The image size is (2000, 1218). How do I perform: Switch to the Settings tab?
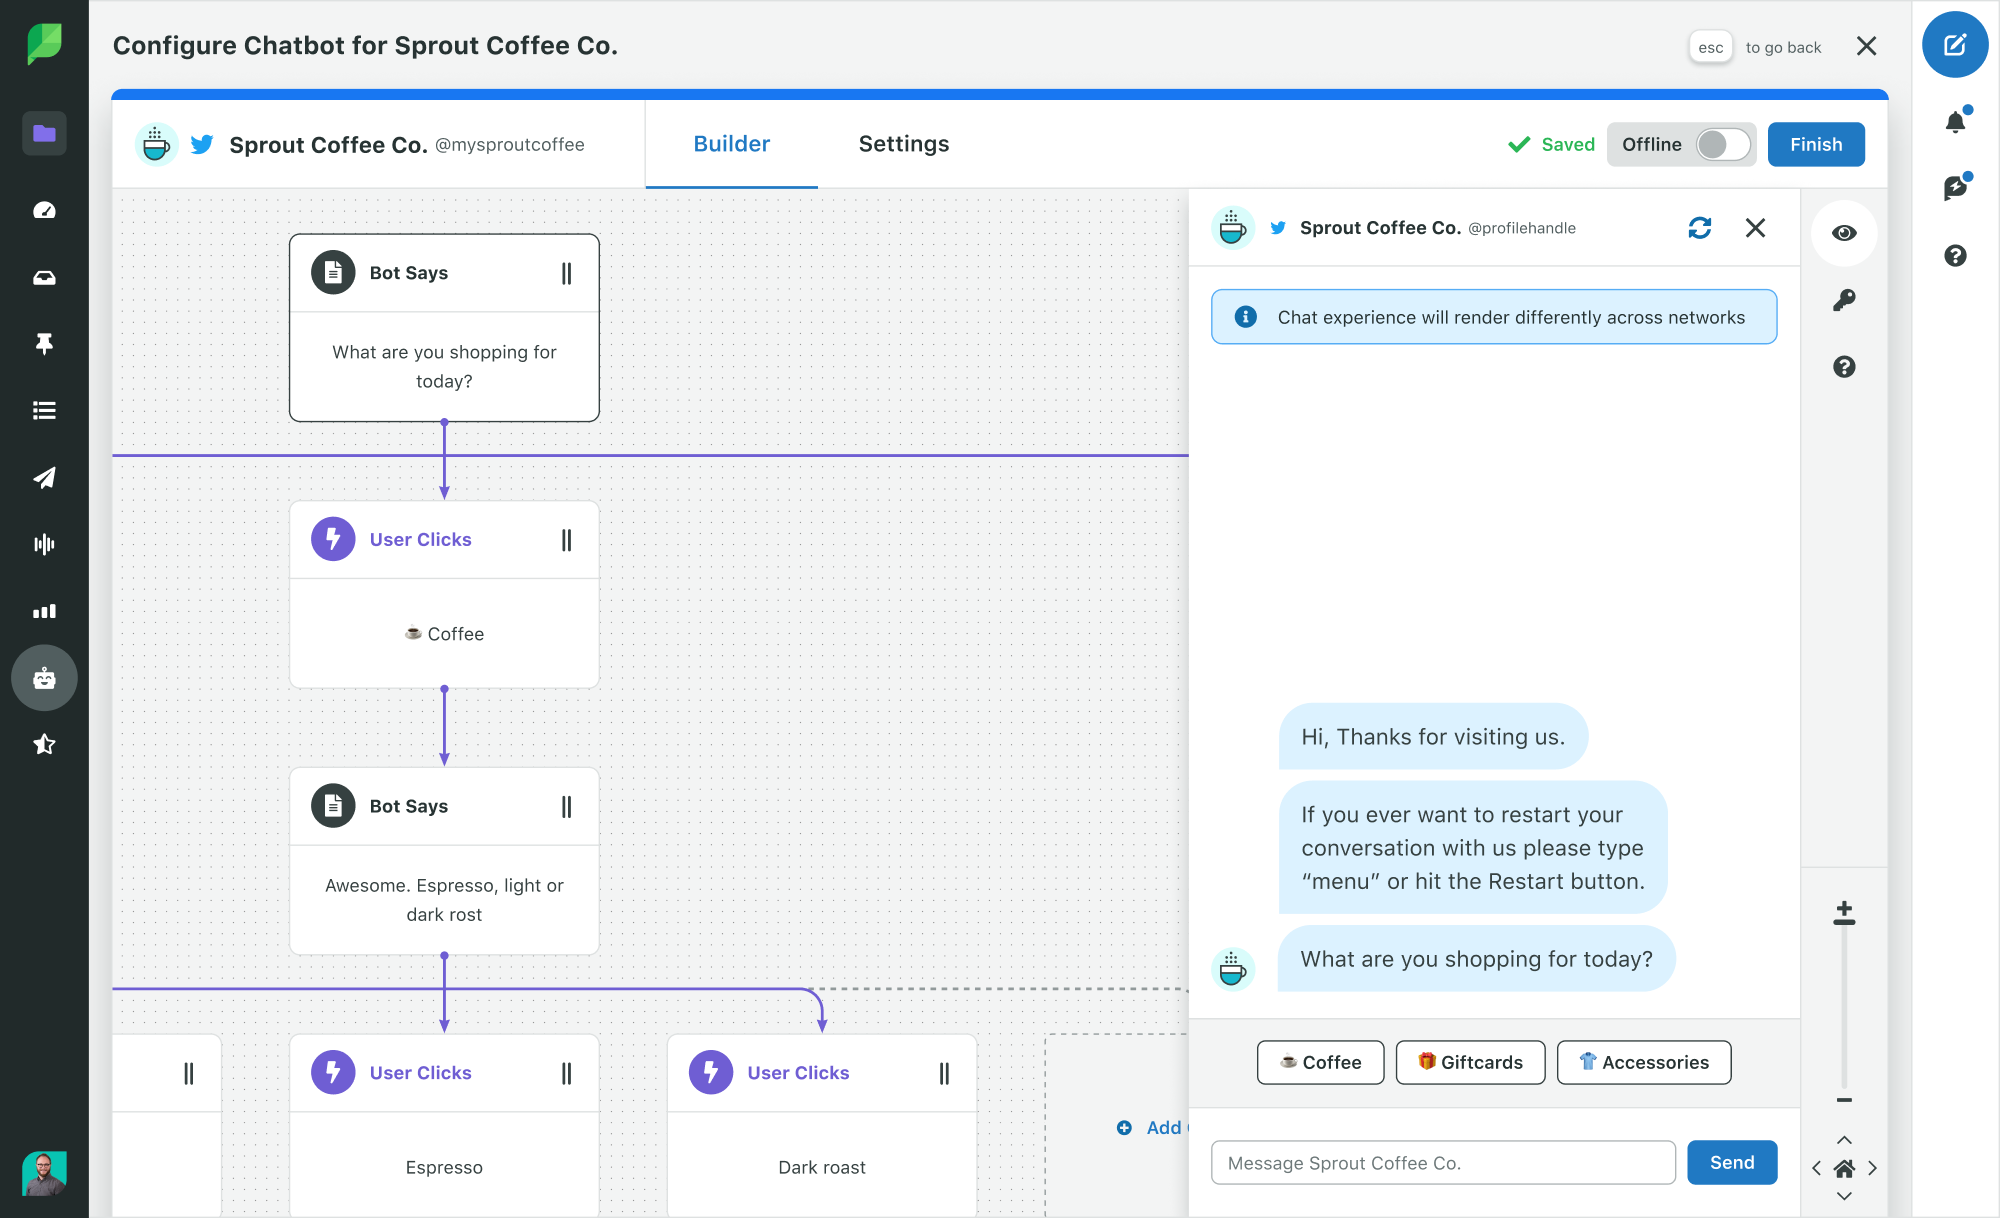pyautogui.click(x=904, y=143)
